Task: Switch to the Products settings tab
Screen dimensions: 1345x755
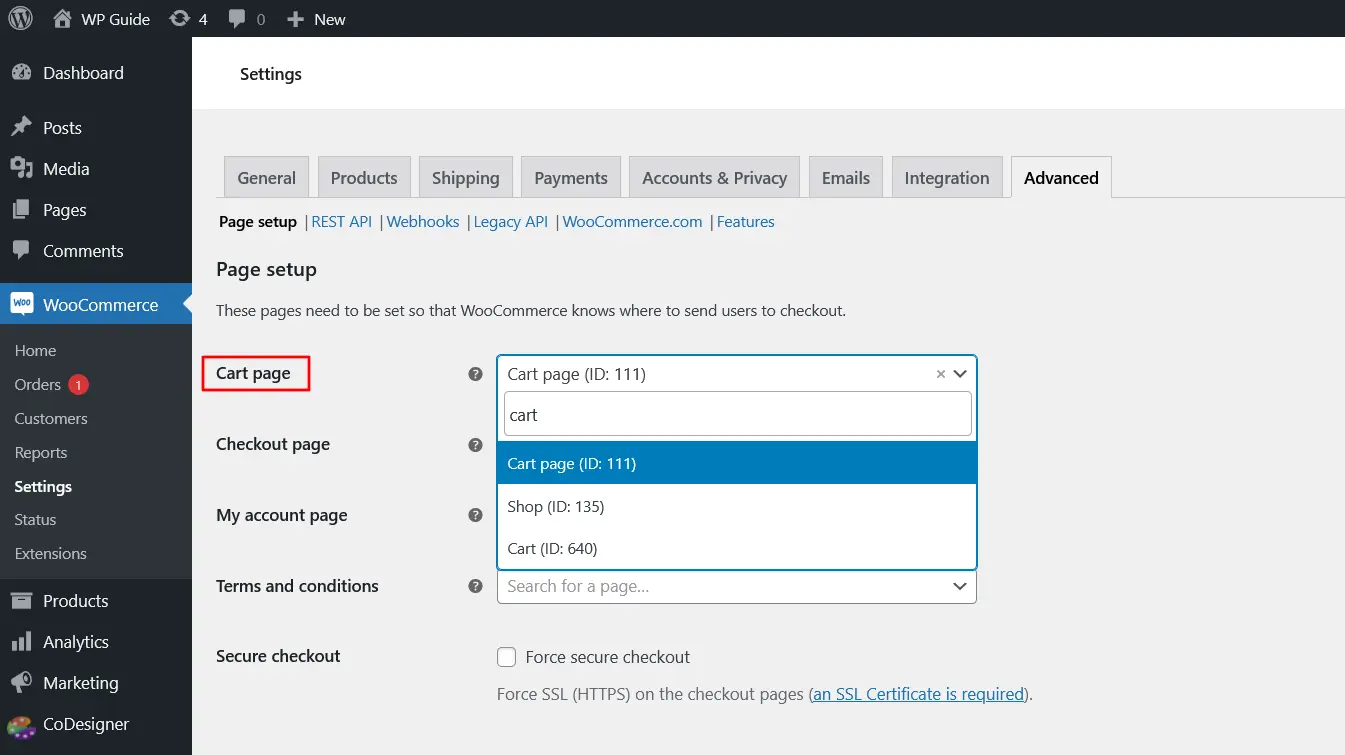Action: [x=364, y=178]
